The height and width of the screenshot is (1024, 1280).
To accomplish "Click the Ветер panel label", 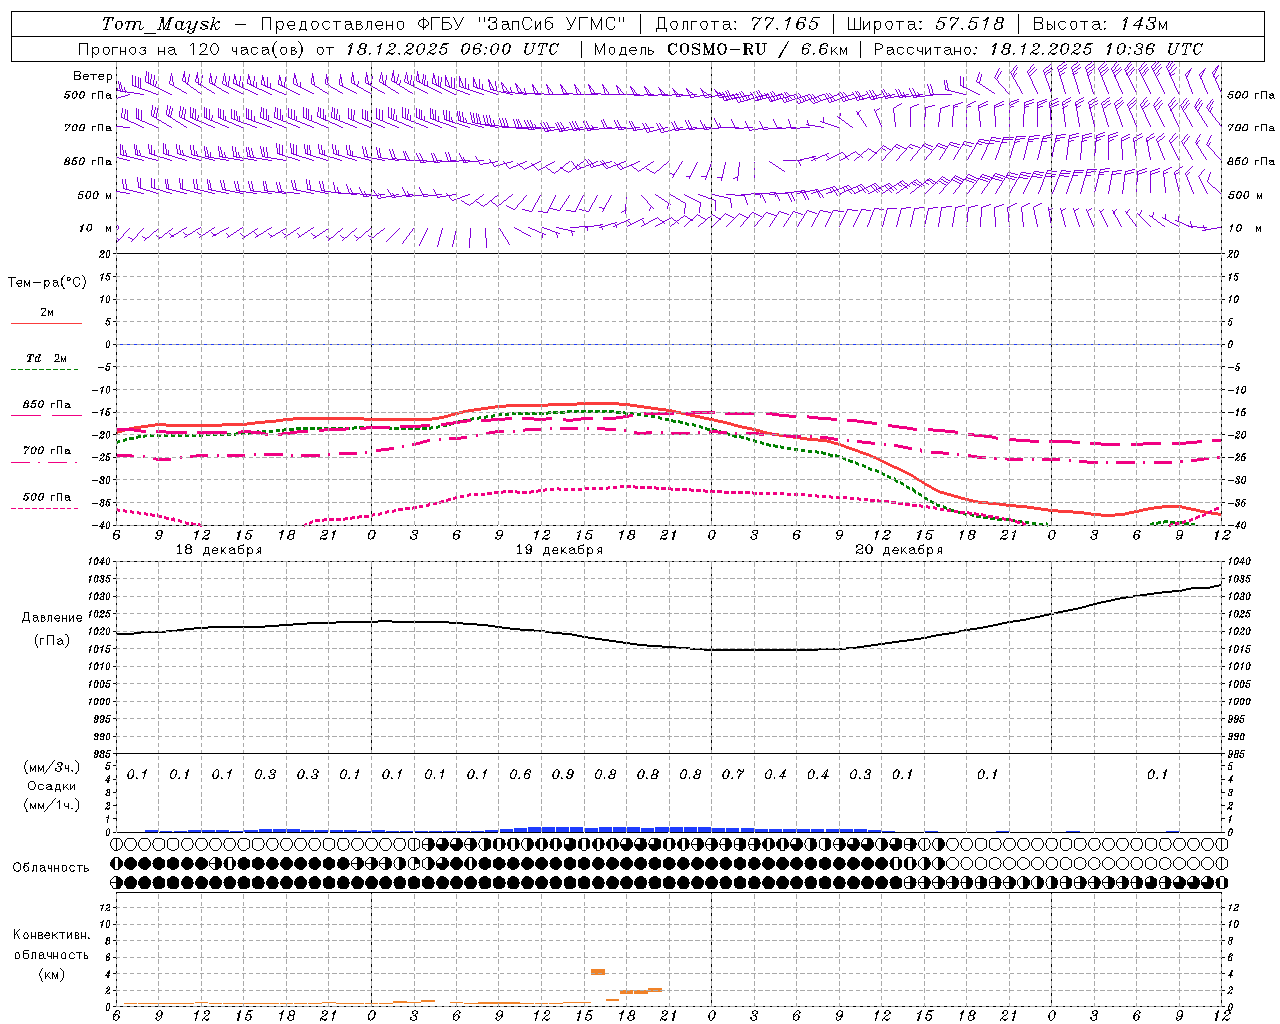I will point(92,76).
